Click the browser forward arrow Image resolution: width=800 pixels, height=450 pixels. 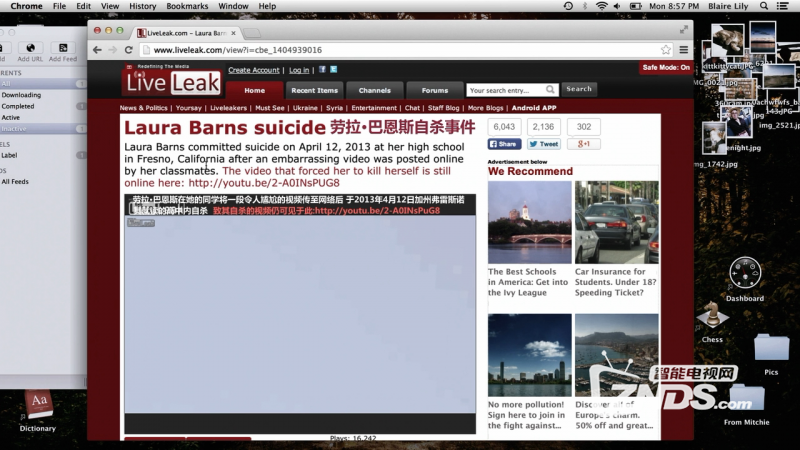[113, 50]
